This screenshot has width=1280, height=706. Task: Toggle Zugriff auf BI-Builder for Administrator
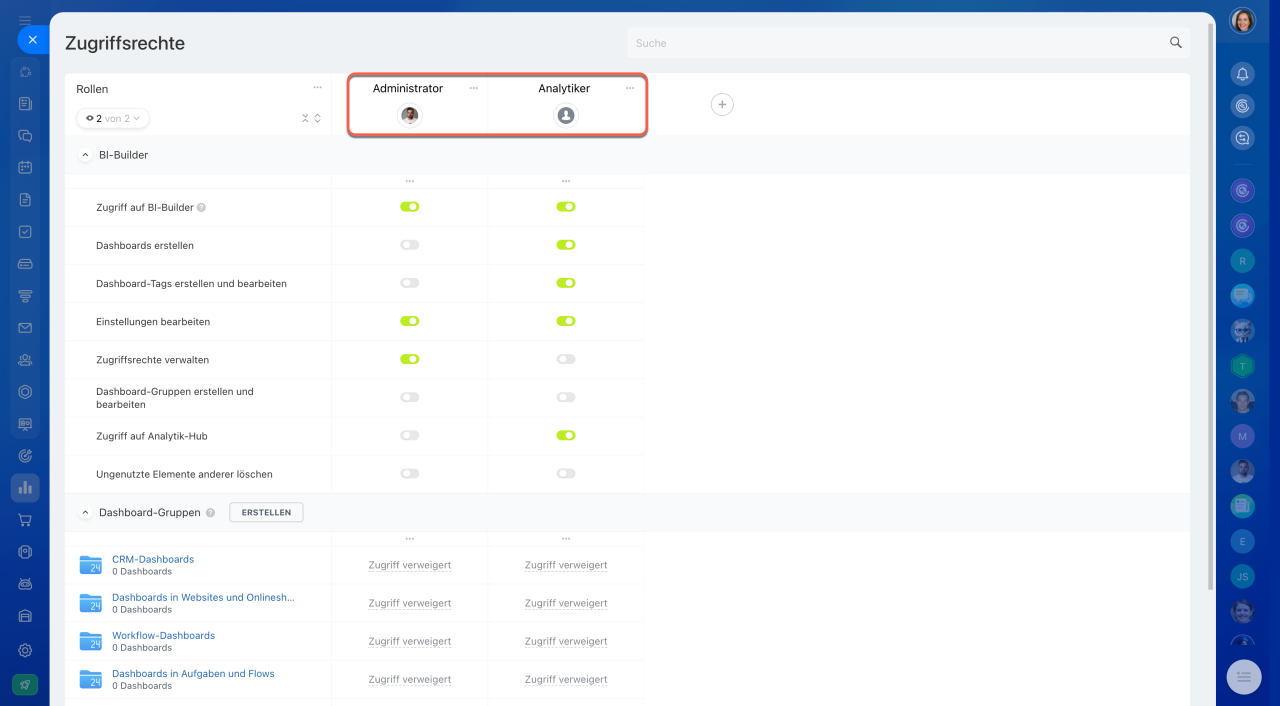[410, 207]
